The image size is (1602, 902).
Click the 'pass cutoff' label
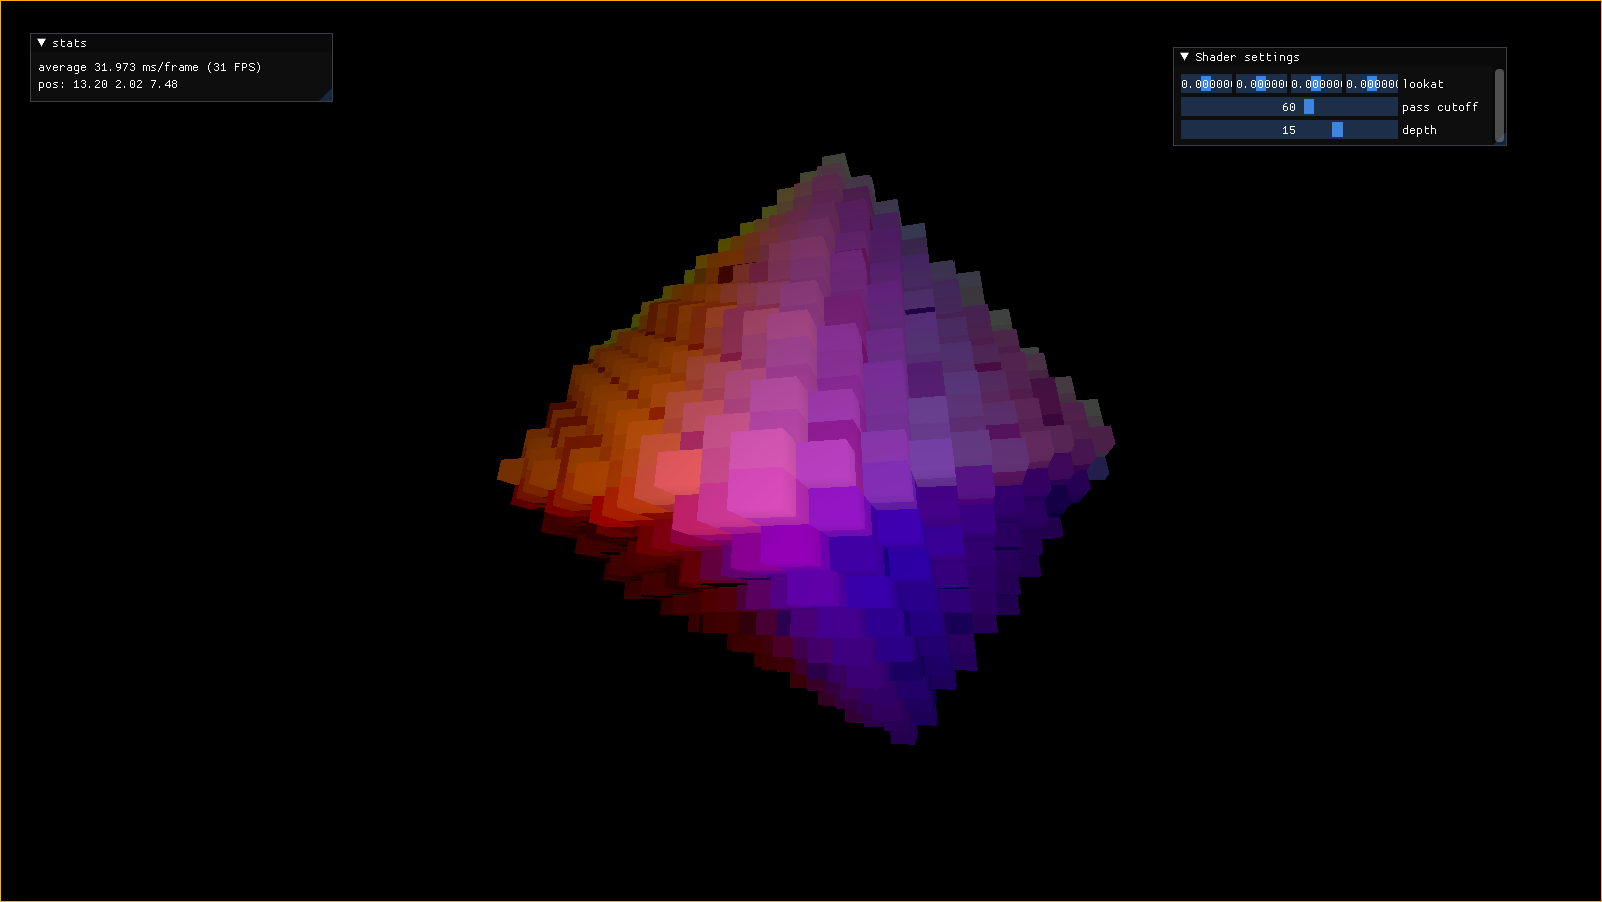click(1439, 107)
